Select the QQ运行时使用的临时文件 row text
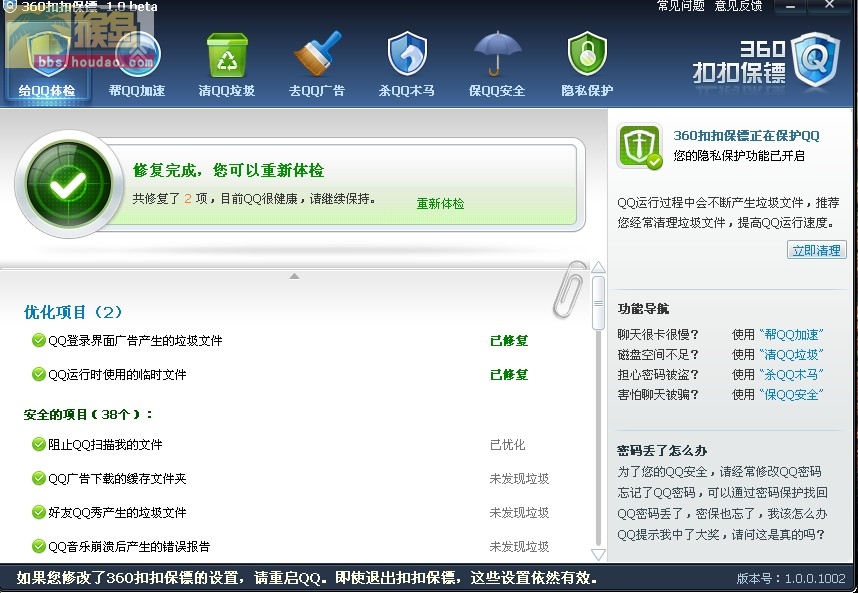The height and width of the screenshot is (593, 858). 117,374
